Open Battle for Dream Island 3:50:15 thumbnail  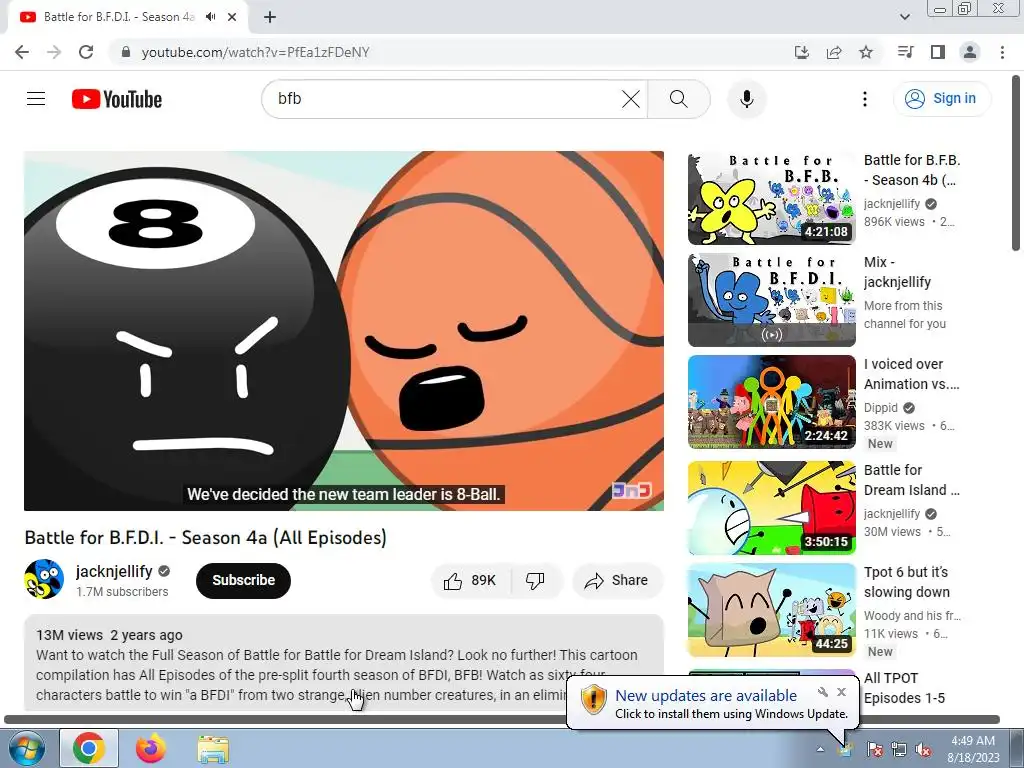point(771,508)
